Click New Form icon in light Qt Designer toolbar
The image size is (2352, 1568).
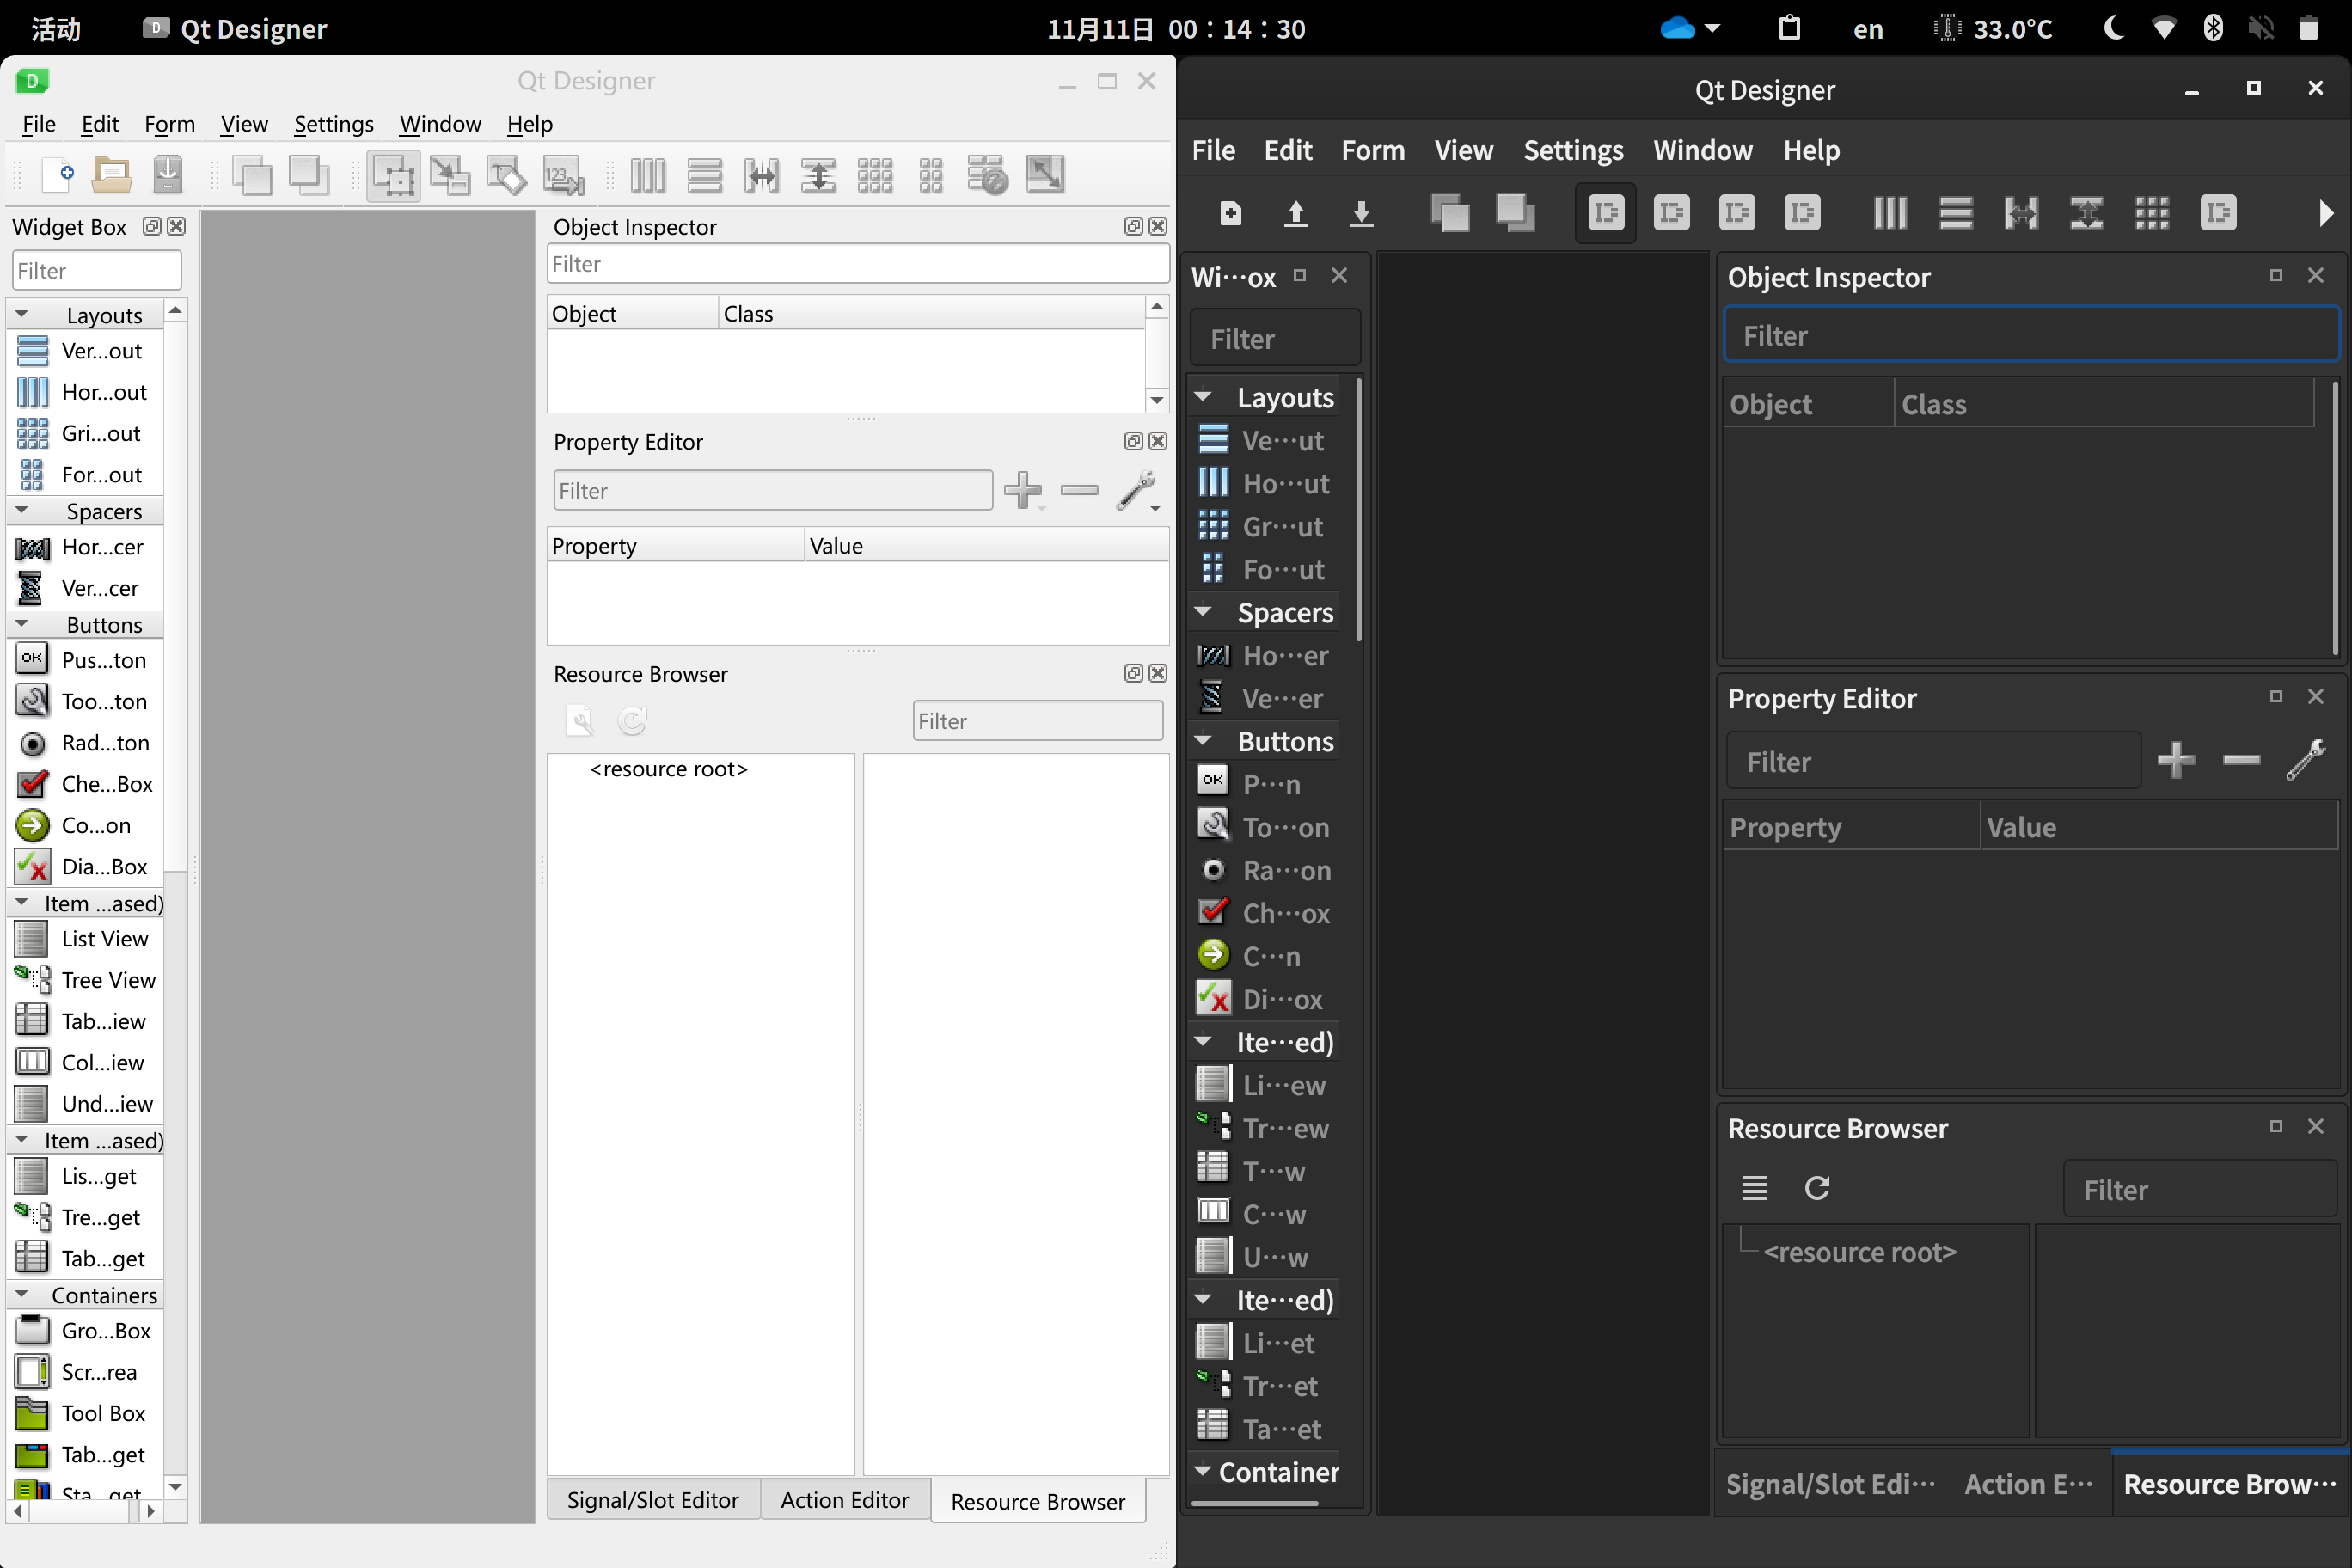tap(58, 176)
